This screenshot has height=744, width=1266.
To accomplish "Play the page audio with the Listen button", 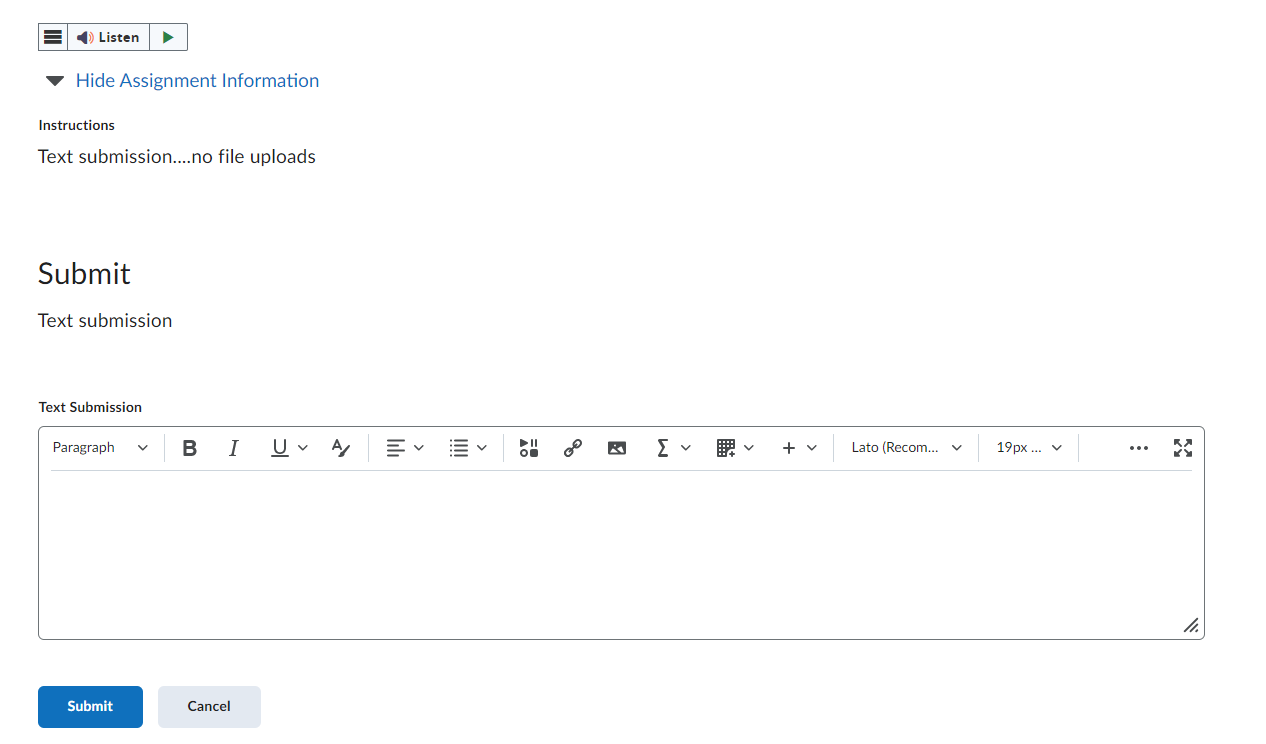I will point(109,37).
